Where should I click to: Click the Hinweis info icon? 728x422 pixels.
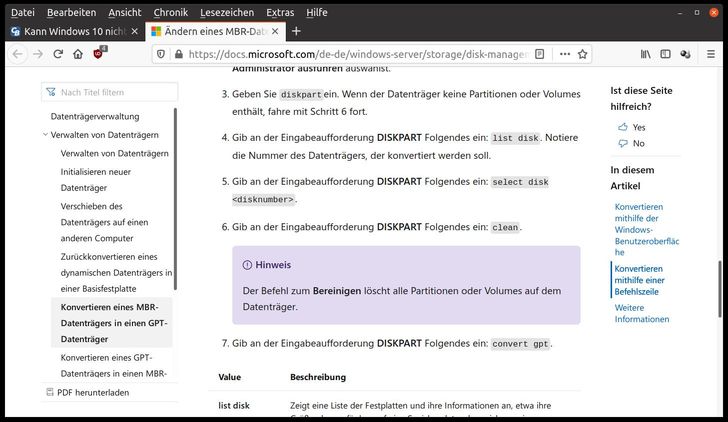247,265
